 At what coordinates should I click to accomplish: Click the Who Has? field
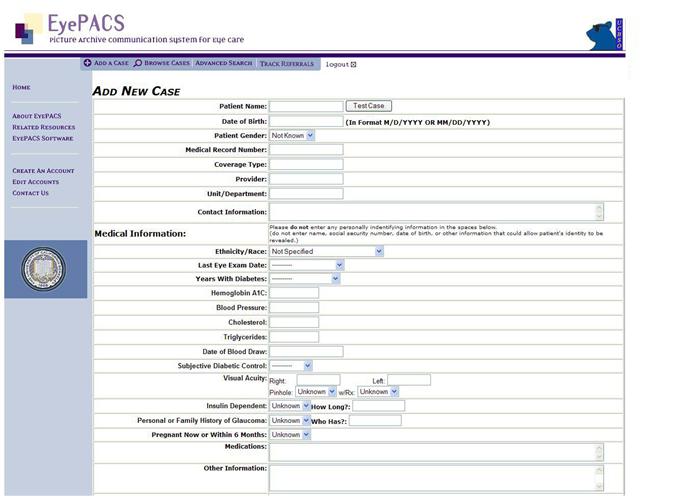tap(375, 420)
